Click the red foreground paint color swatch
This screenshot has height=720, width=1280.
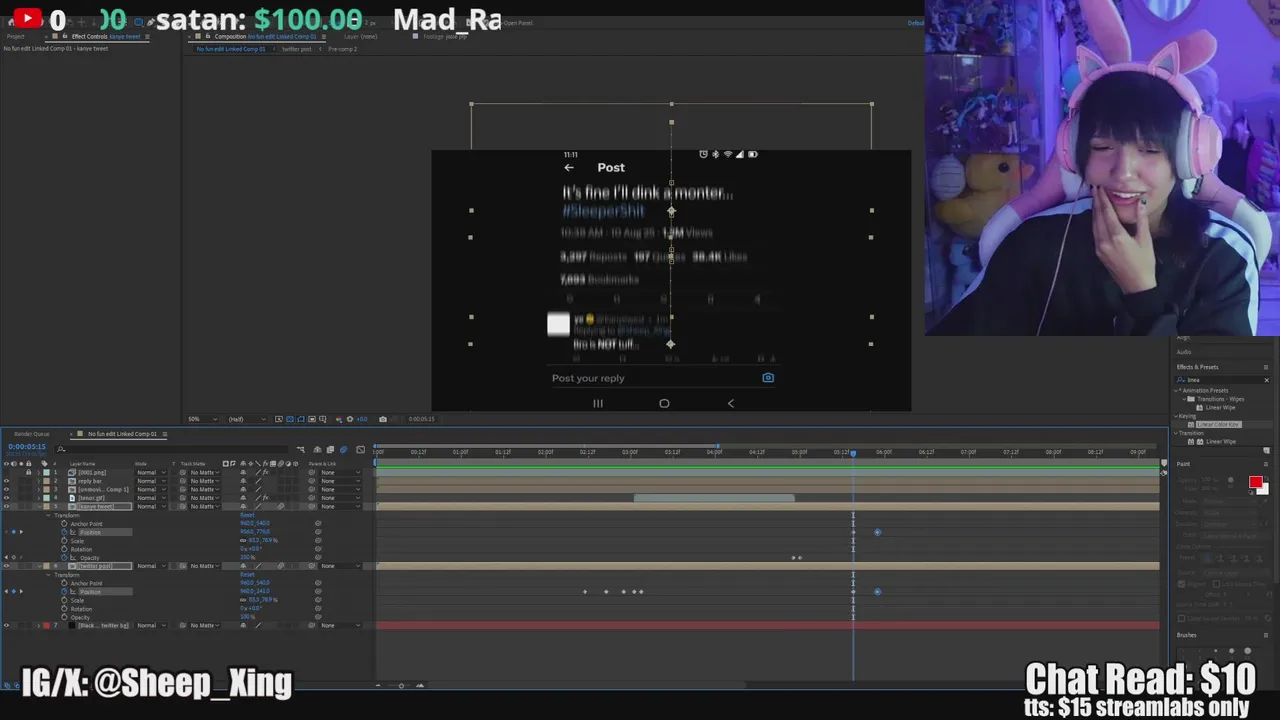pos(1255,482)
